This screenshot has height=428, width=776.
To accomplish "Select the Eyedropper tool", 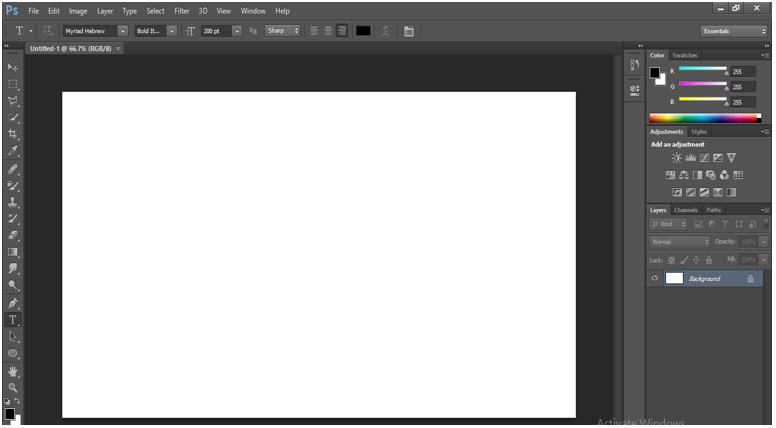I will (x=13, y=151).
